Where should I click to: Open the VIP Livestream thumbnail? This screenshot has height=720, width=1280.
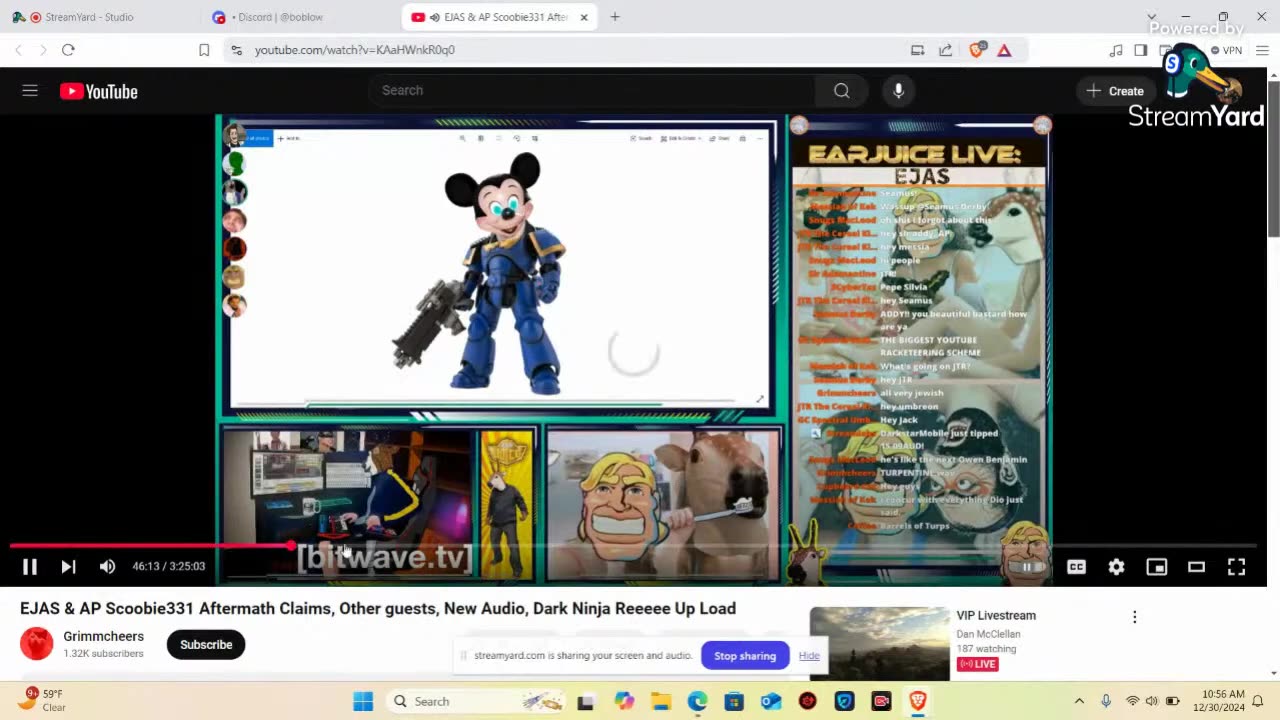pos(879,643)
